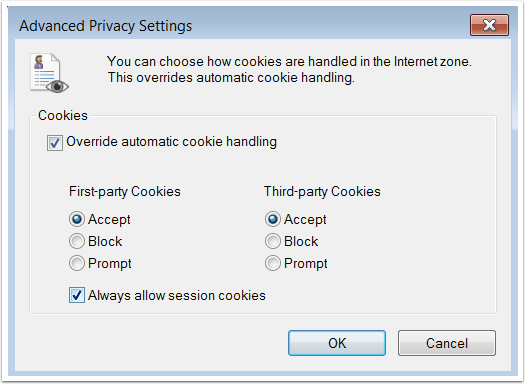
Task: Set Third-party Cookies to Block
Action: tap(273, 241)
